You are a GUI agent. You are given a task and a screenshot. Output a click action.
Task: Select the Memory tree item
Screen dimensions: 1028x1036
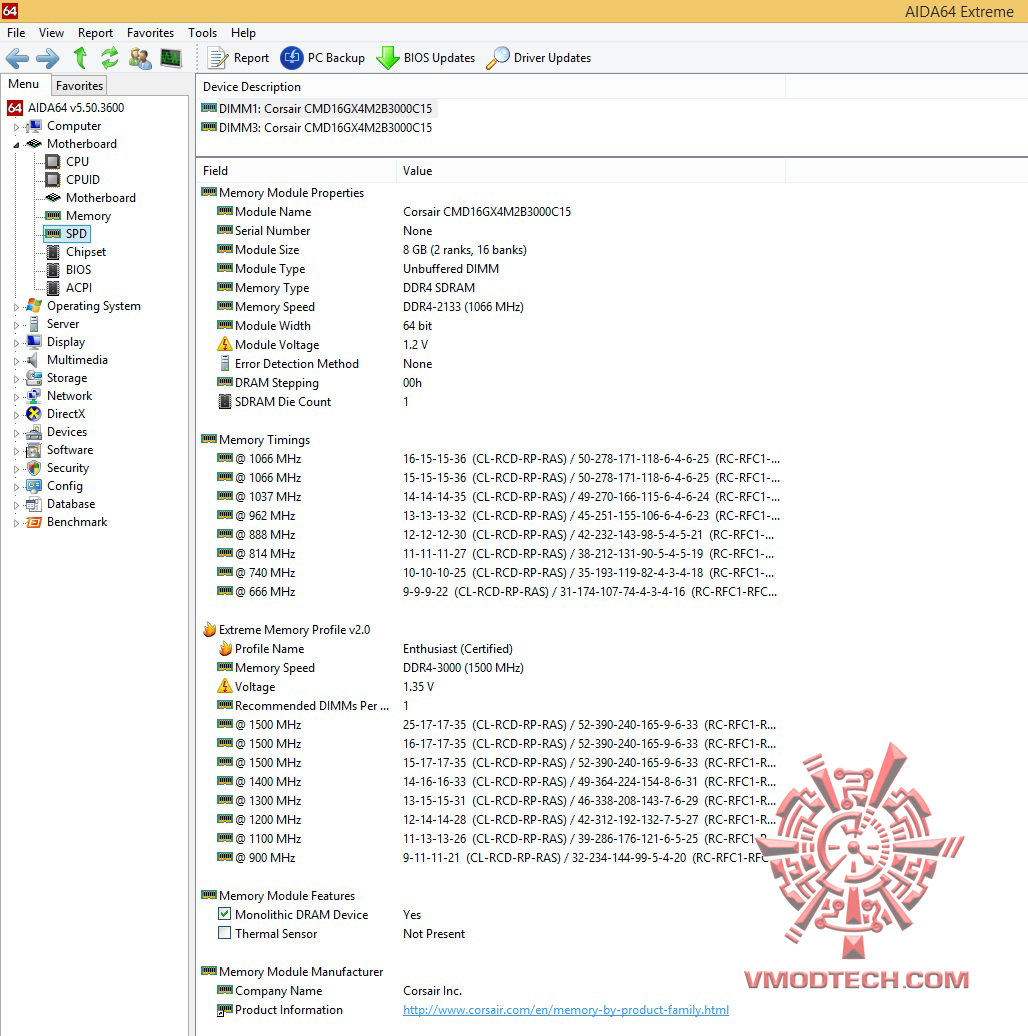point(88,216)
